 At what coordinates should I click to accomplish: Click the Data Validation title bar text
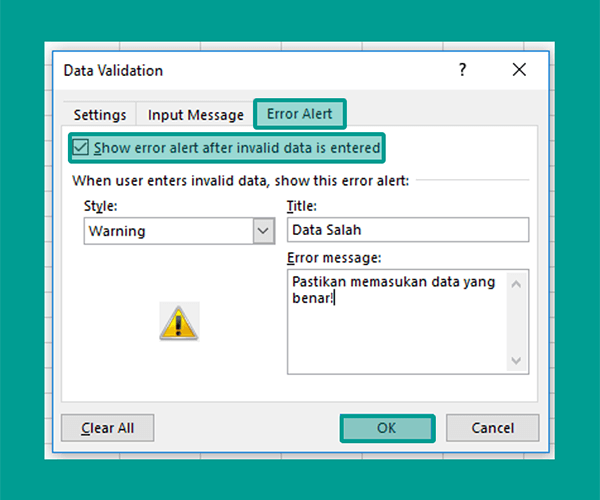(113, 71)
